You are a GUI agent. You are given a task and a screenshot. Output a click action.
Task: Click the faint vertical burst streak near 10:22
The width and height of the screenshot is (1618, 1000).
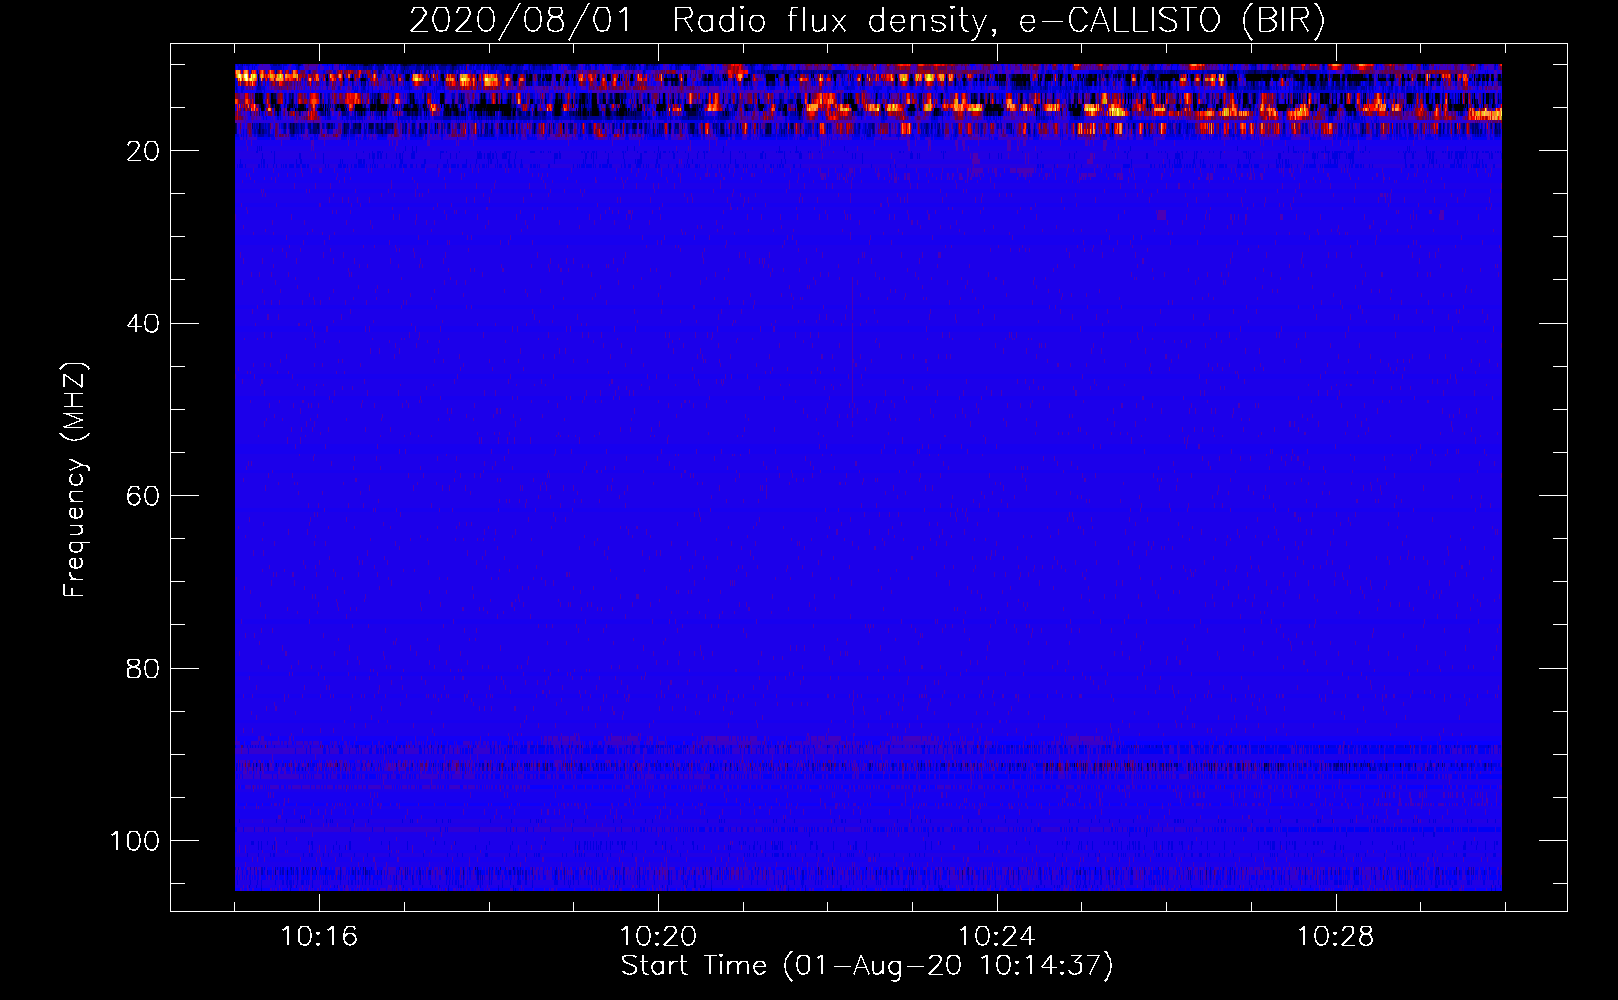[x=852, y=350]
